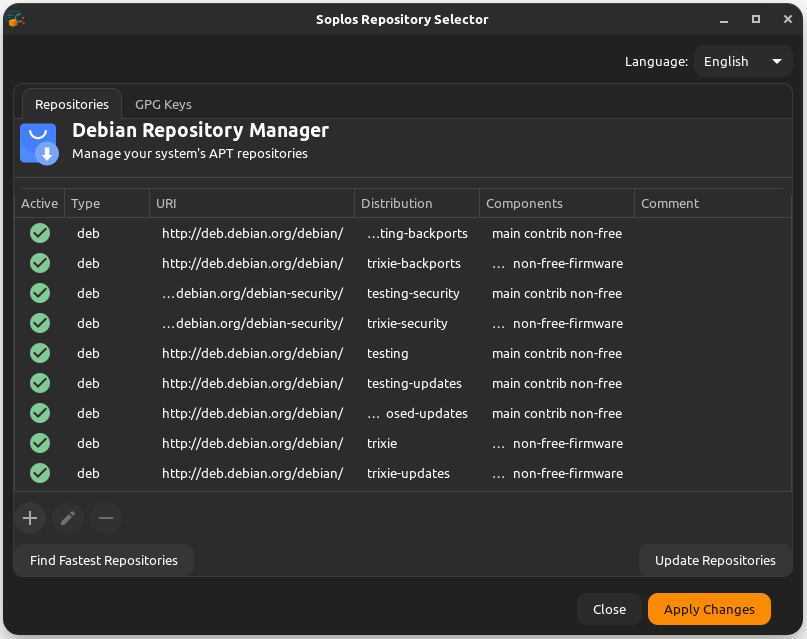Select the edit repository pencil icon
Screen dimensions: 807x639
point(67,518)
